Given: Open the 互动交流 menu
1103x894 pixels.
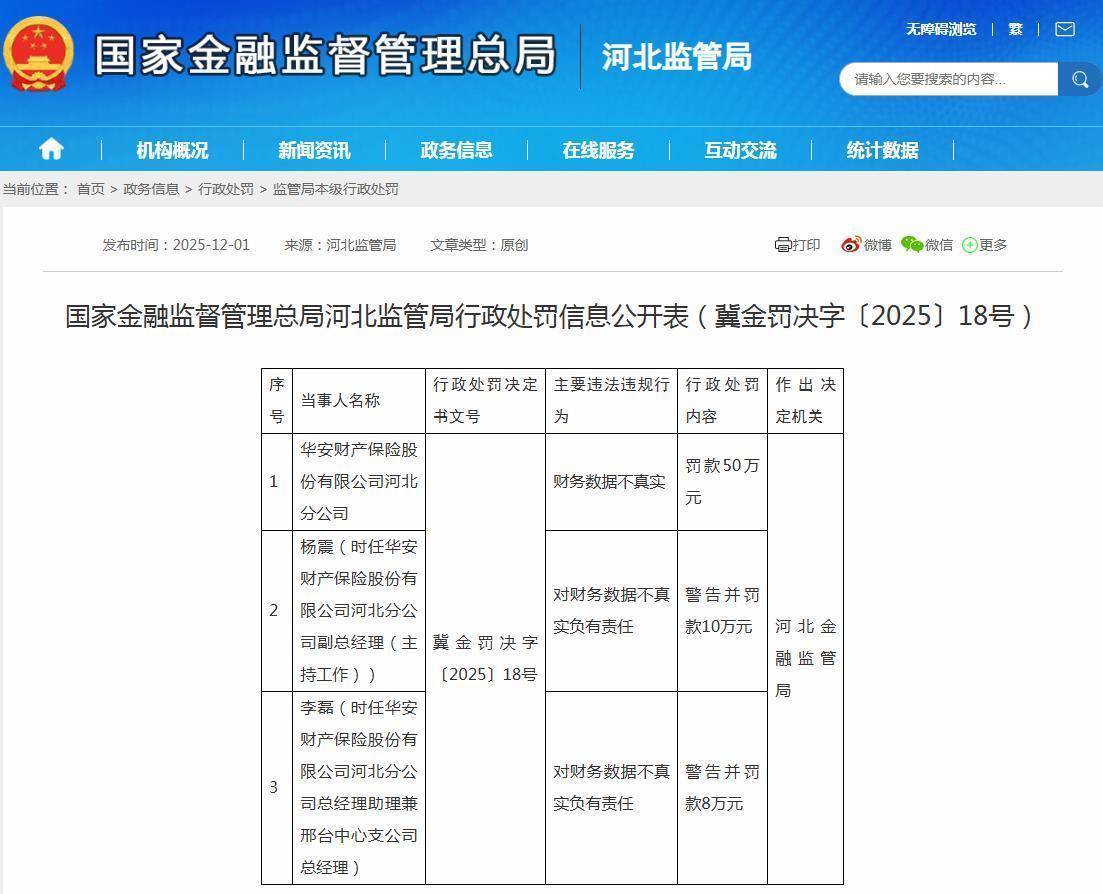Looking at the screenshot, I should tap(740, 150).
